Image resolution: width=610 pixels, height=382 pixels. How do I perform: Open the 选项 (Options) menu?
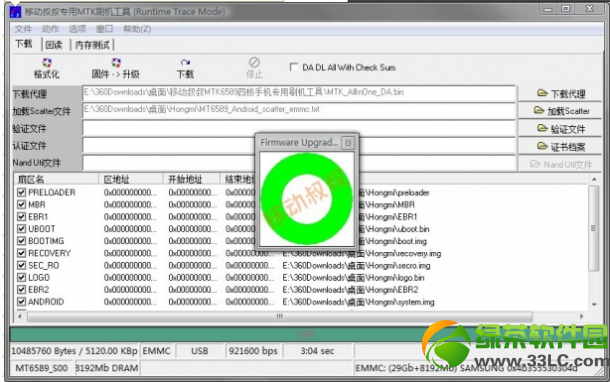77,29
